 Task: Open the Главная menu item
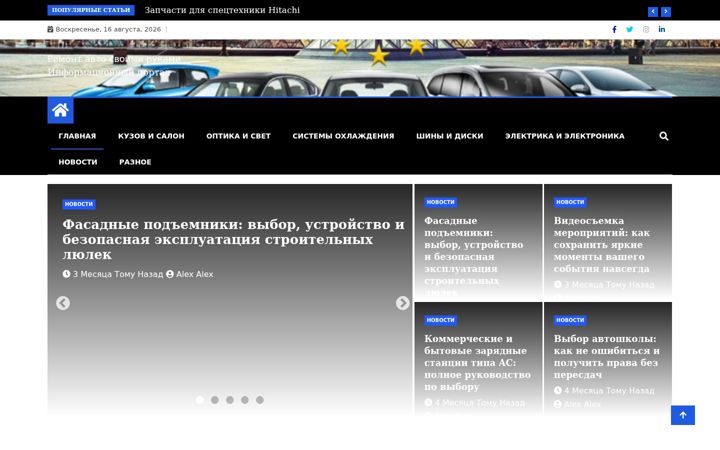pos(77,136)
